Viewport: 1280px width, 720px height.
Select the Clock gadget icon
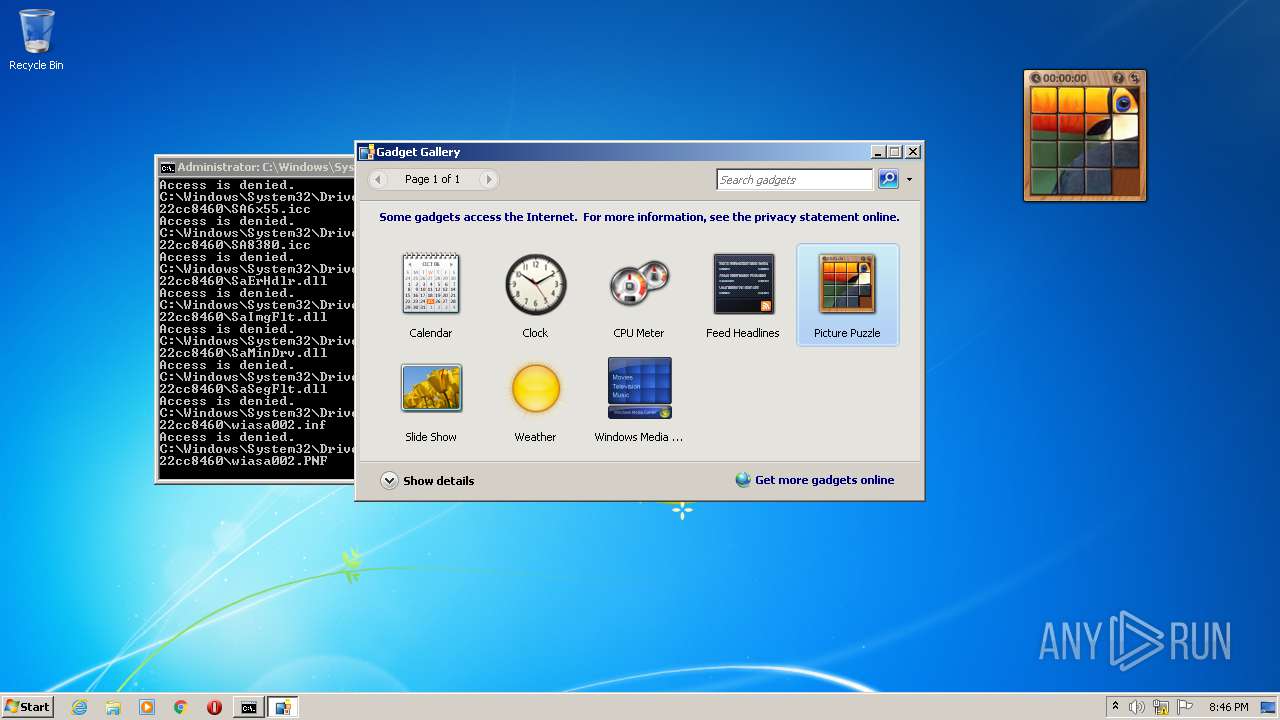point(535,284)
